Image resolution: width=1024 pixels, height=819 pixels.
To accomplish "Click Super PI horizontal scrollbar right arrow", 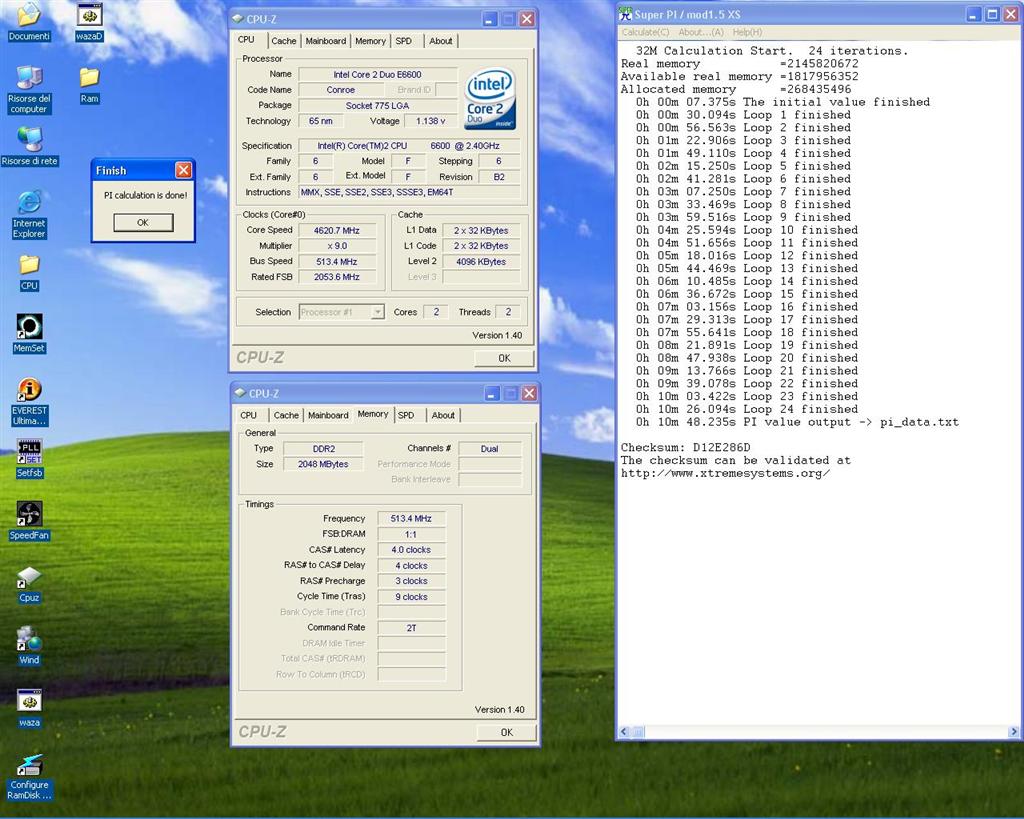I will [1014, 731].
